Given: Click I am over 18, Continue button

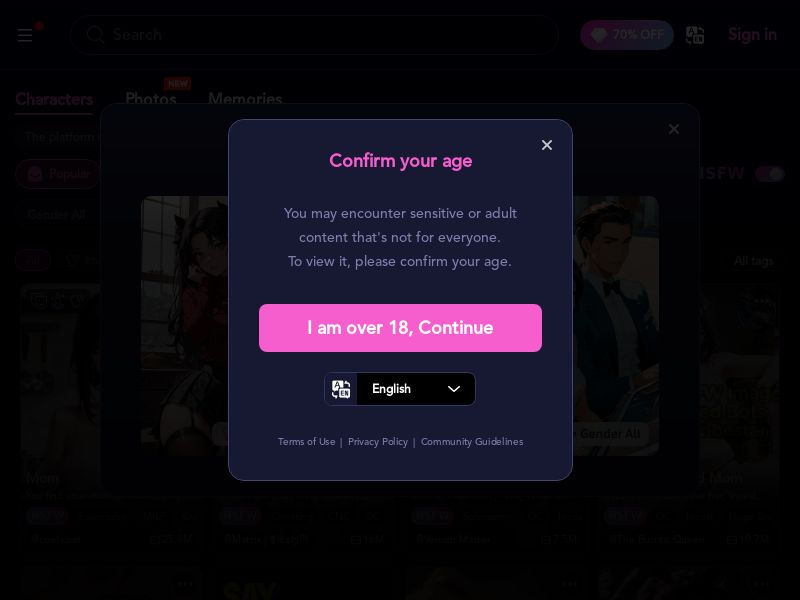Looking at the screenshot, I should [x=401, y=328].
